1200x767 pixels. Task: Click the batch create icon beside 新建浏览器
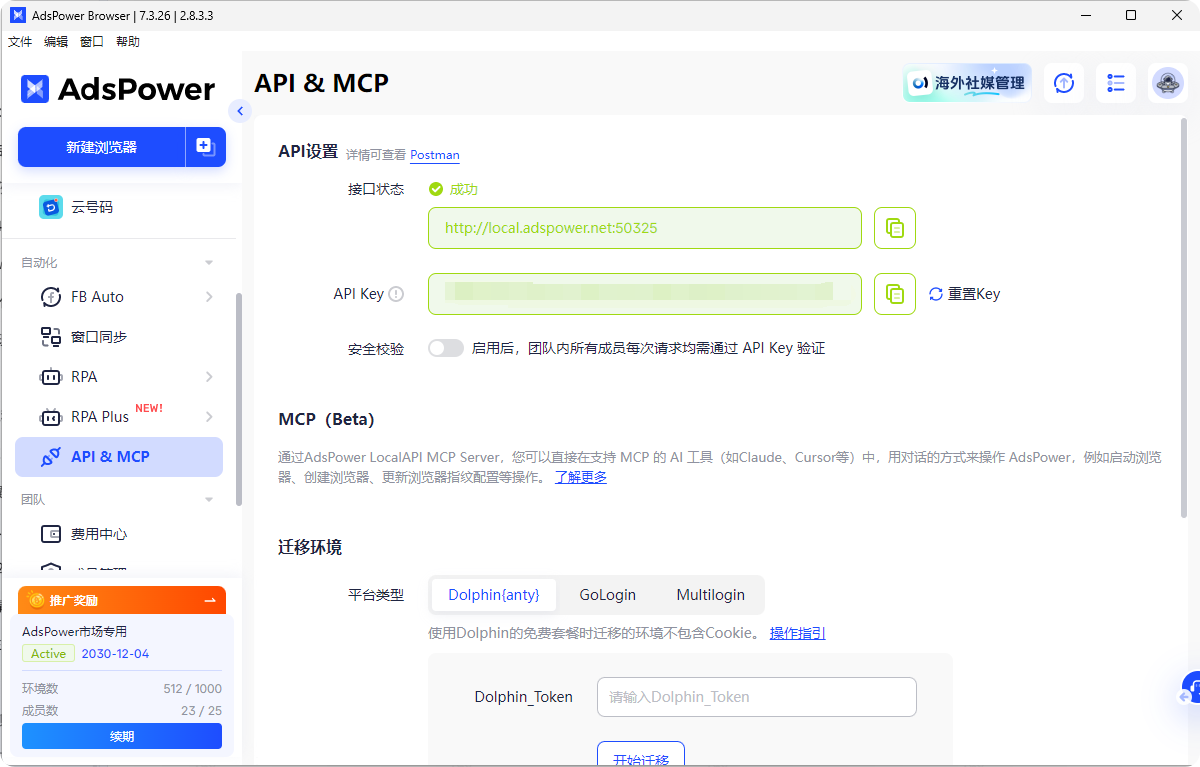(205, 147)
